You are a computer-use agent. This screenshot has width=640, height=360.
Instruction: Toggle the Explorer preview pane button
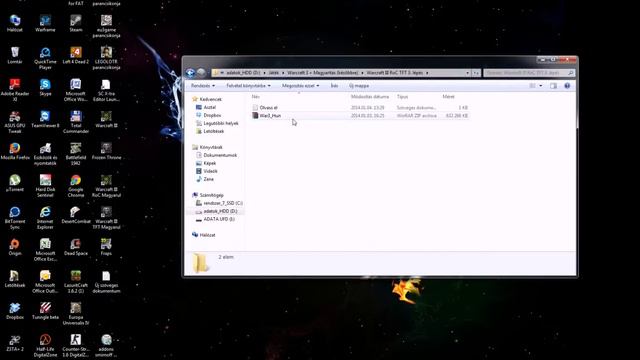[x=553, y=86]
